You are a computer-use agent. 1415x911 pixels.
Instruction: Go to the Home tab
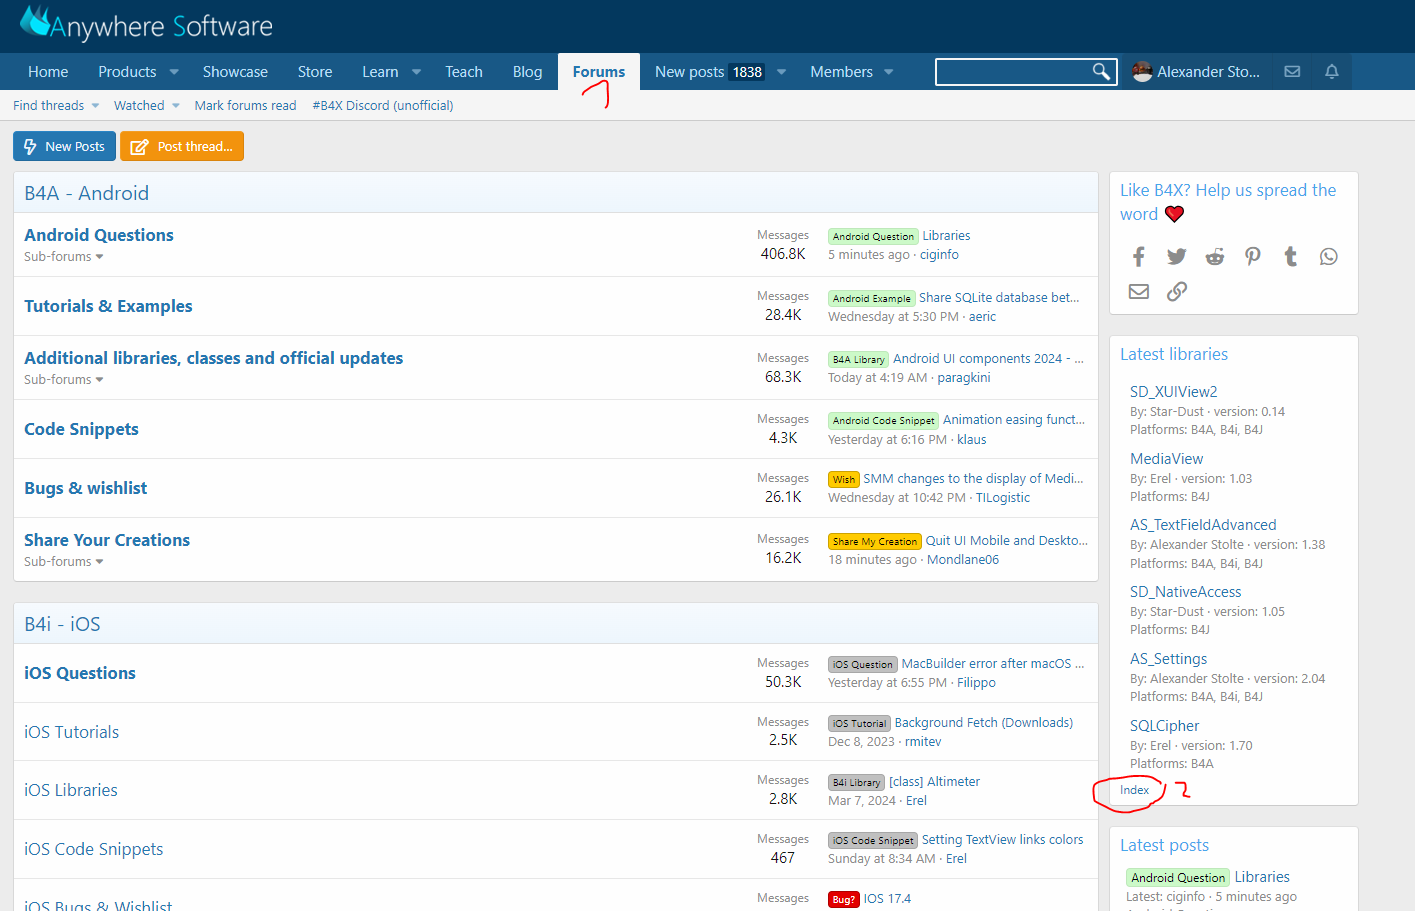click(x=48, y=72)
